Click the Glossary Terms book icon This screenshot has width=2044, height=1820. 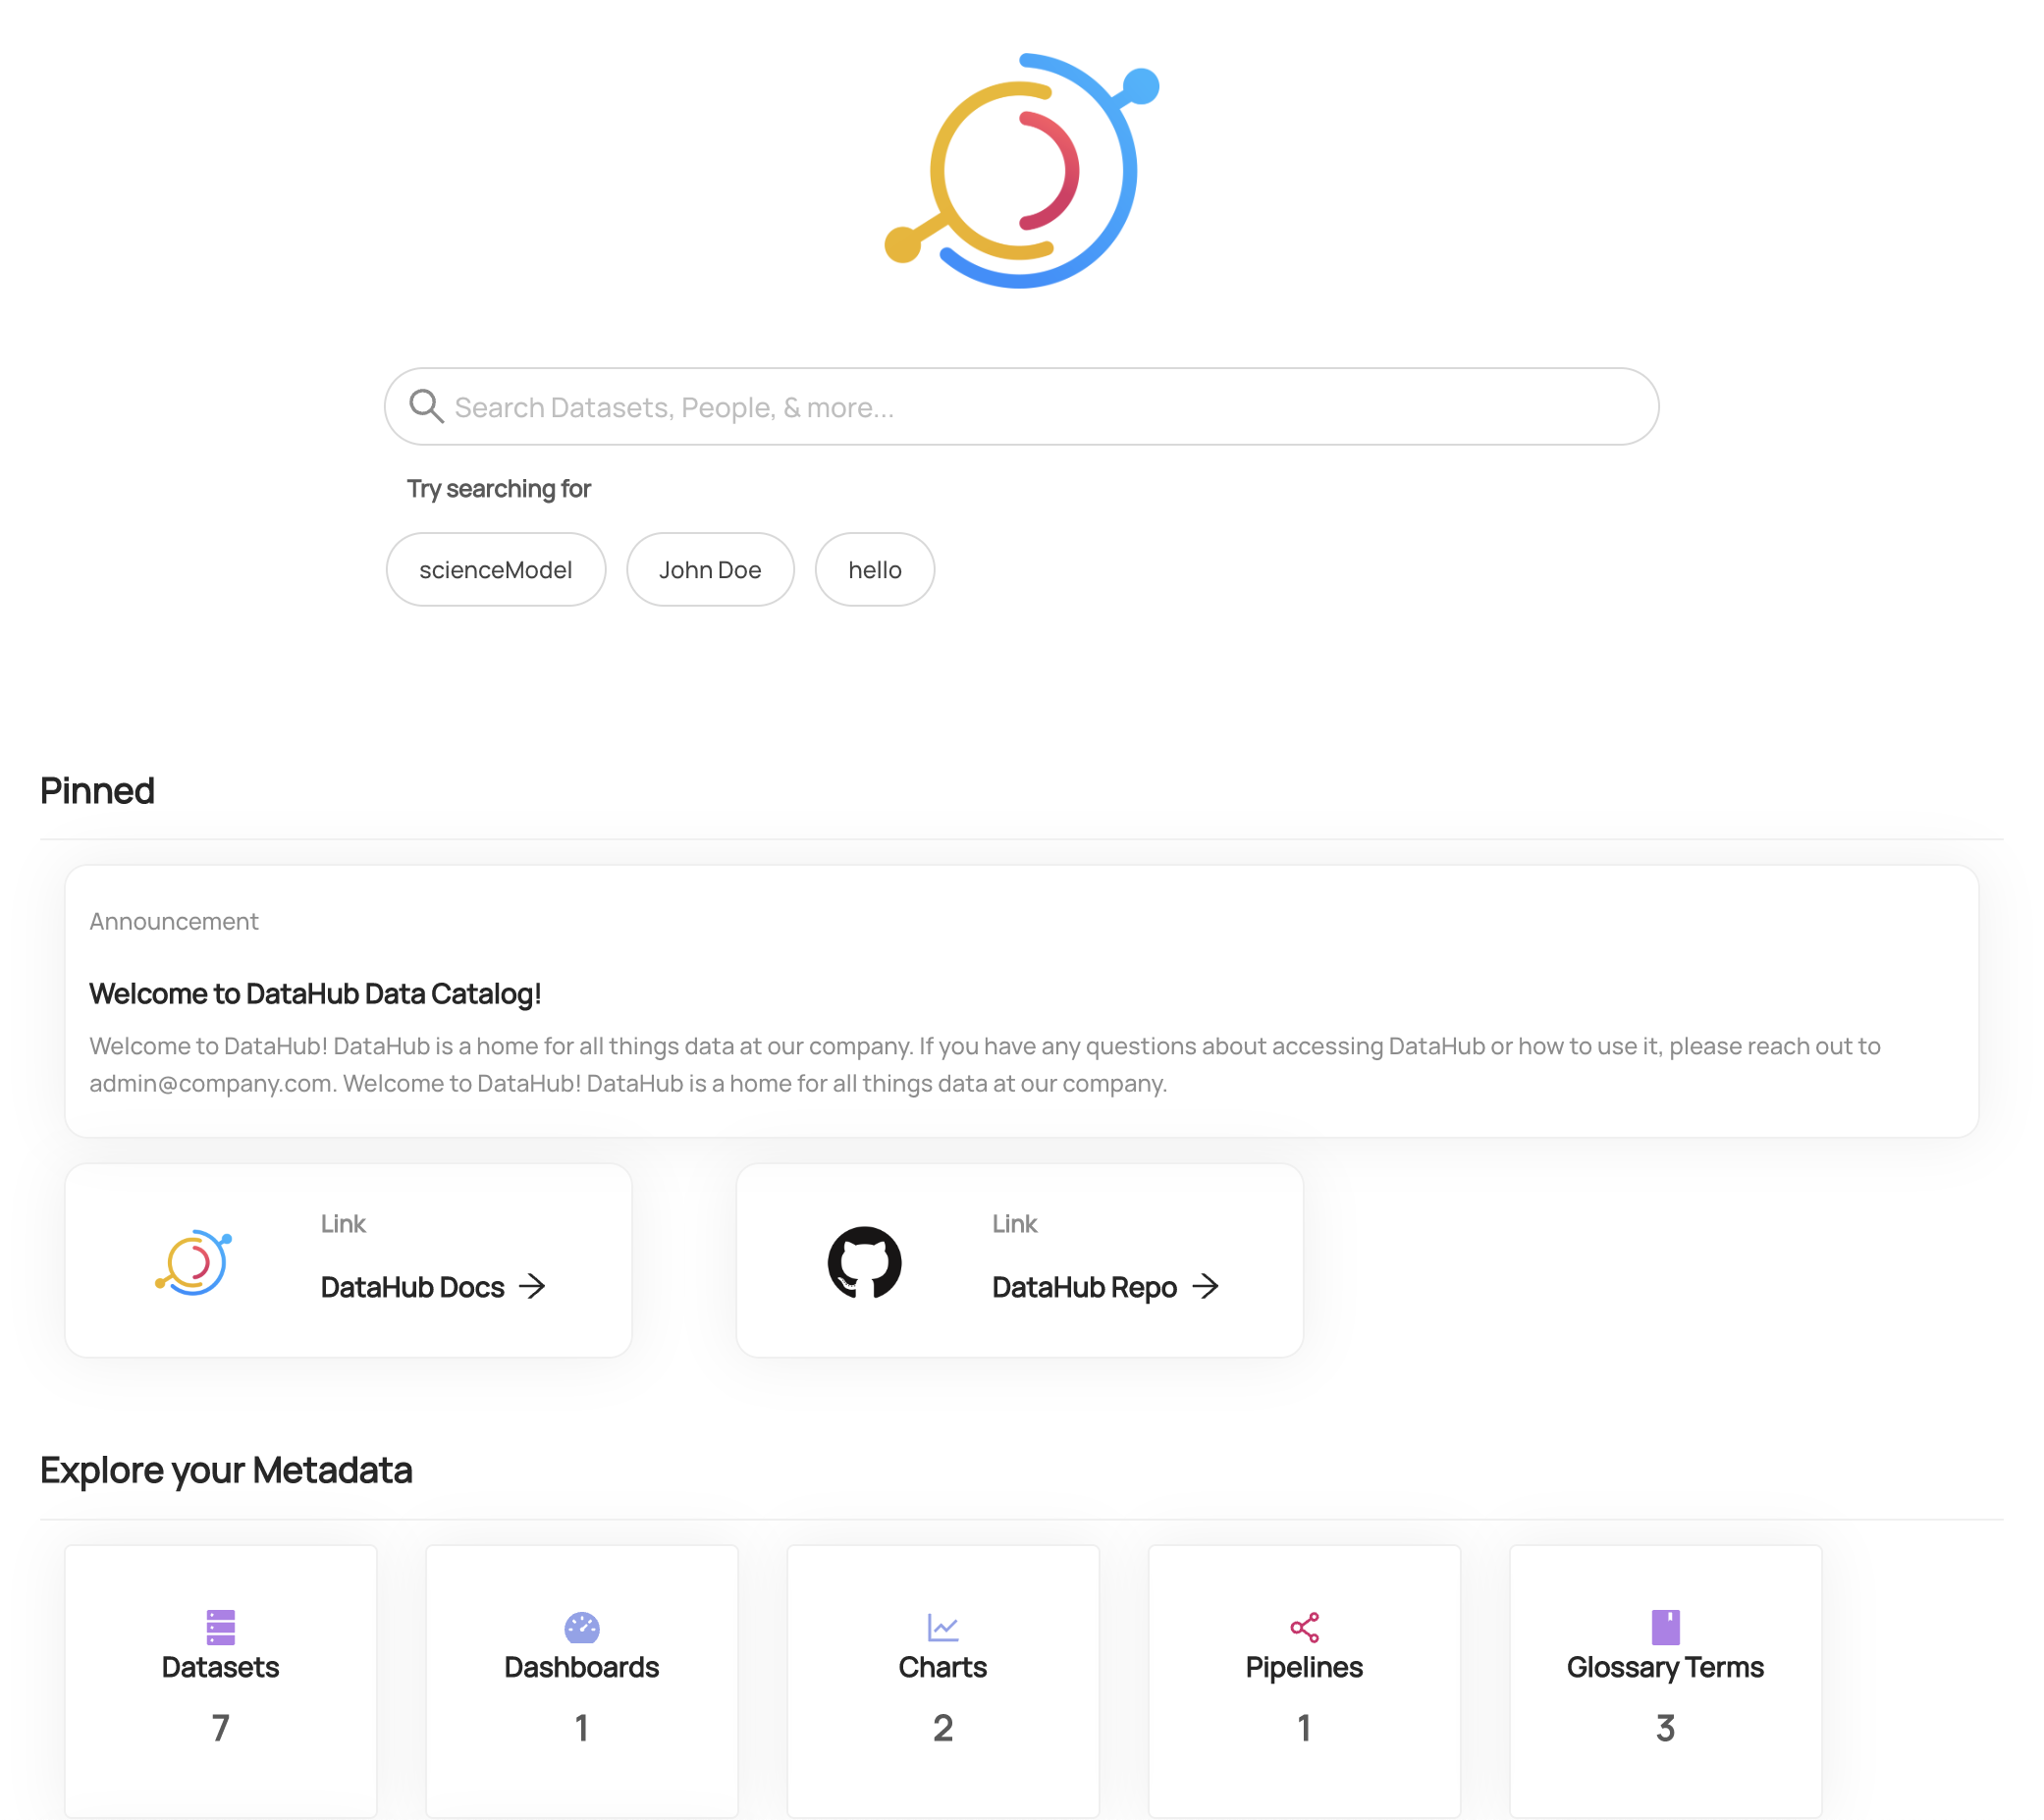(x=1665, y=1627)
